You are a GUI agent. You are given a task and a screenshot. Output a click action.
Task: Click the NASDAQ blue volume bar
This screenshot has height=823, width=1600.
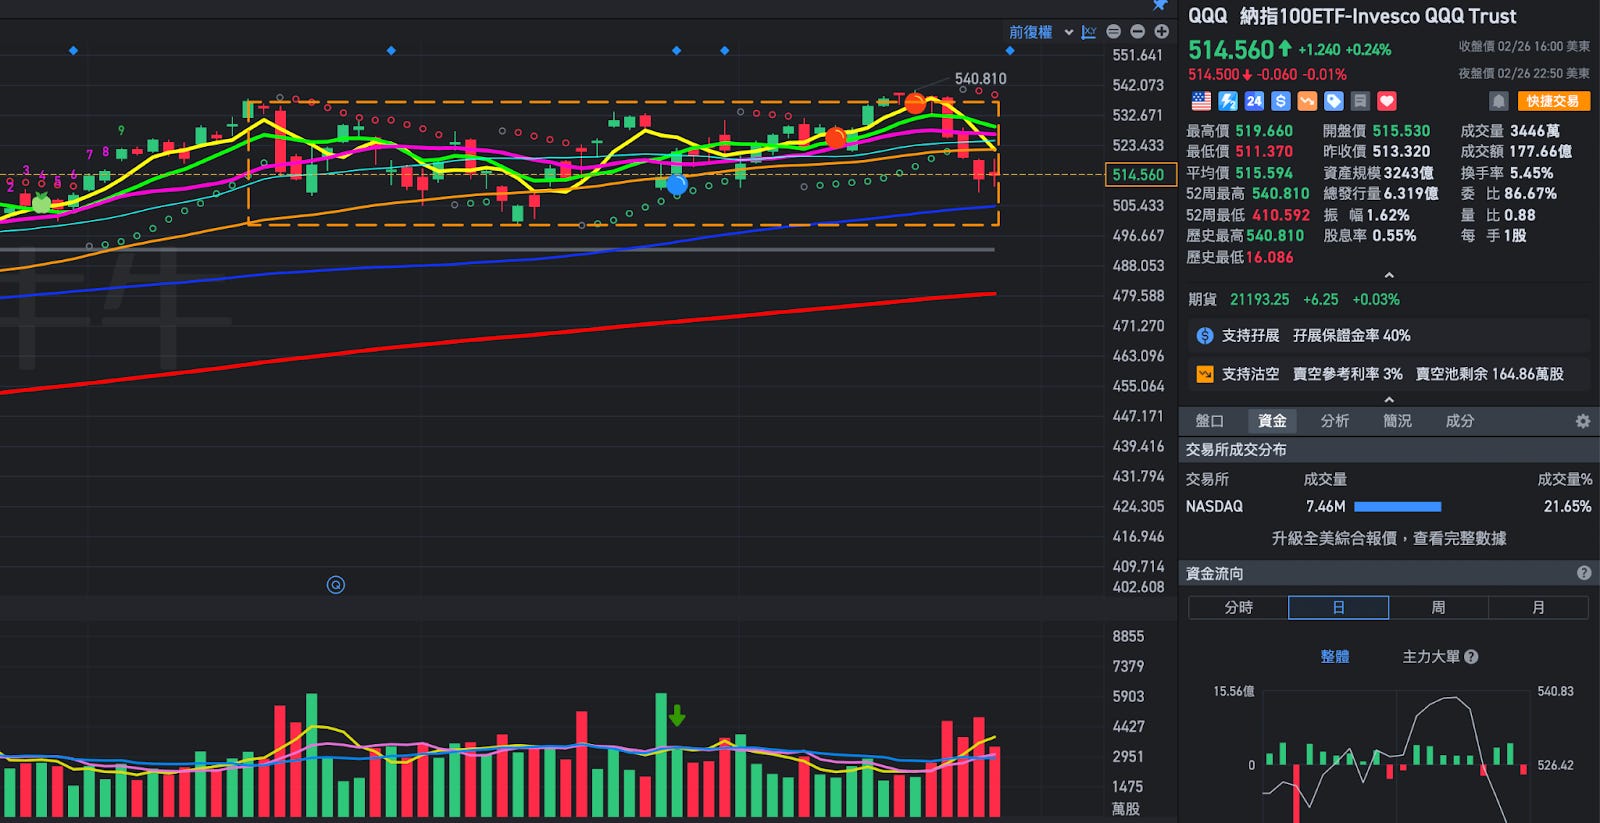point(1397,507)
